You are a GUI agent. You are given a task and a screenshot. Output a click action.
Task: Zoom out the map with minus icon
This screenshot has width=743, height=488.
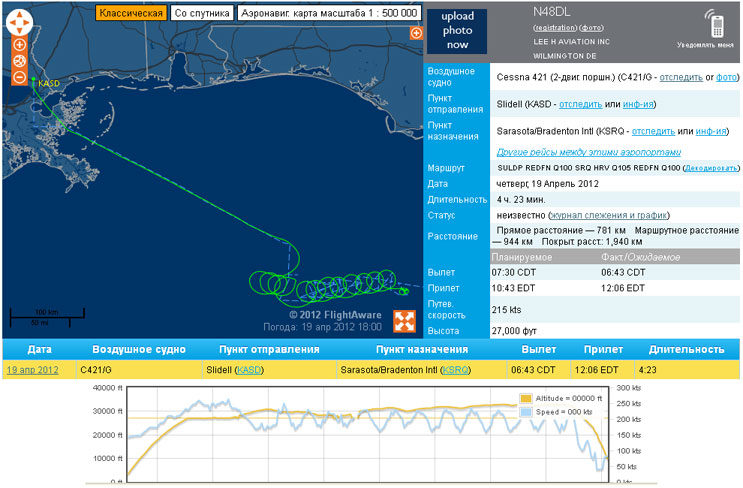pos(19,77)
